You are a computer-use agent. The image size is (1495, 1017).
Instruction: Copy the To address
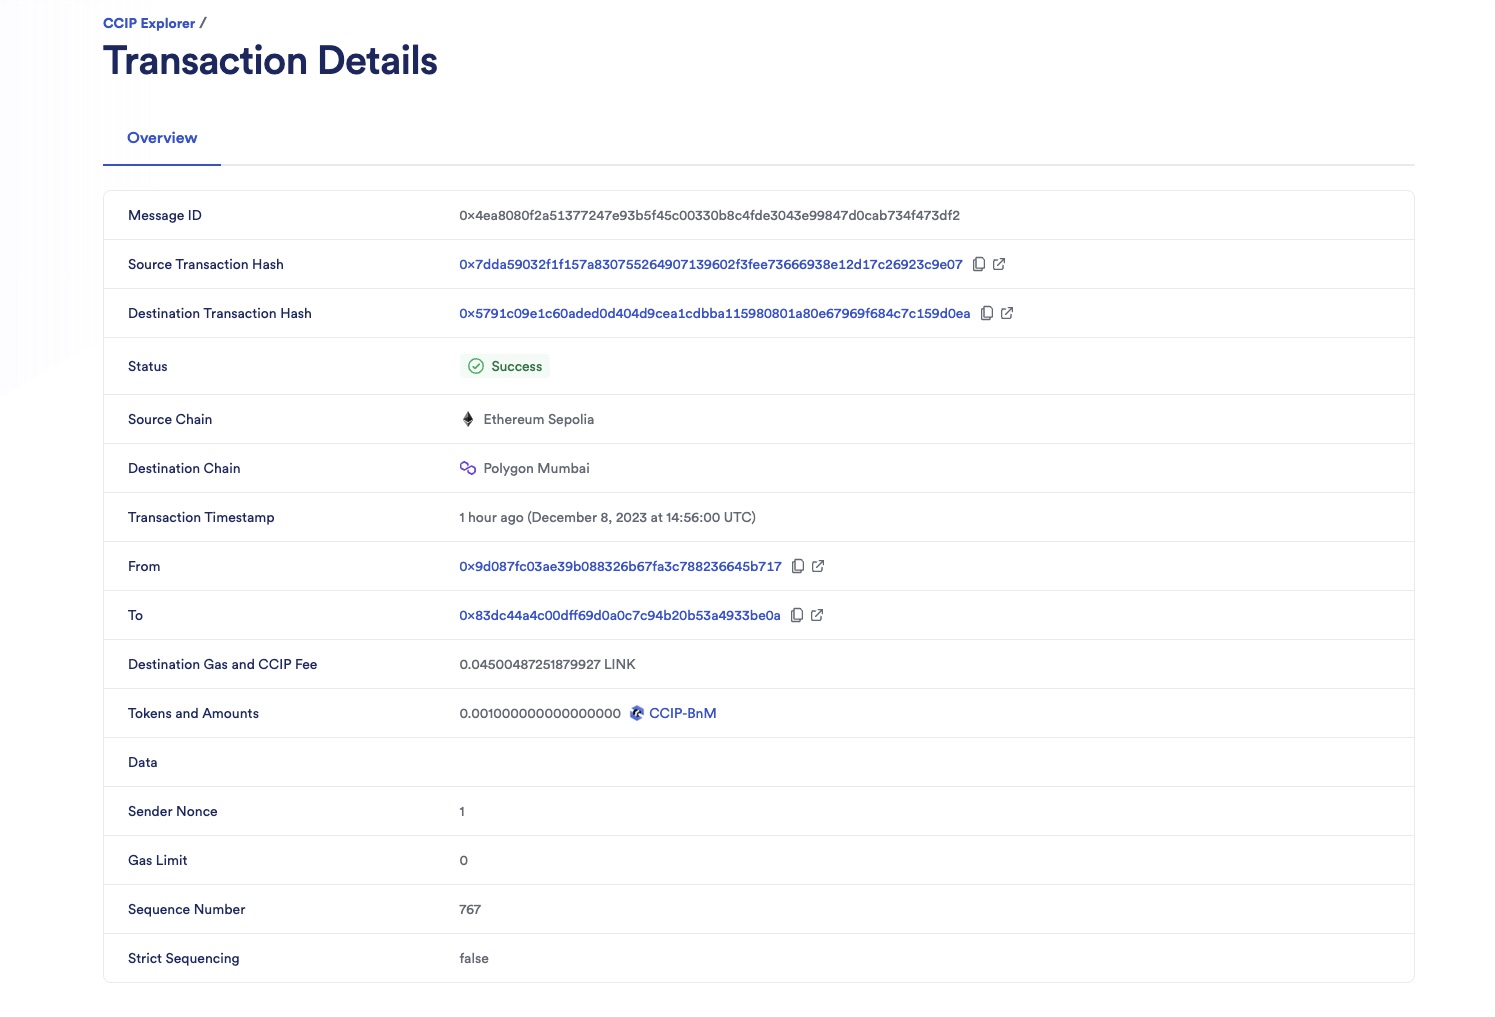pyautogui.click(x=797, y=615)
